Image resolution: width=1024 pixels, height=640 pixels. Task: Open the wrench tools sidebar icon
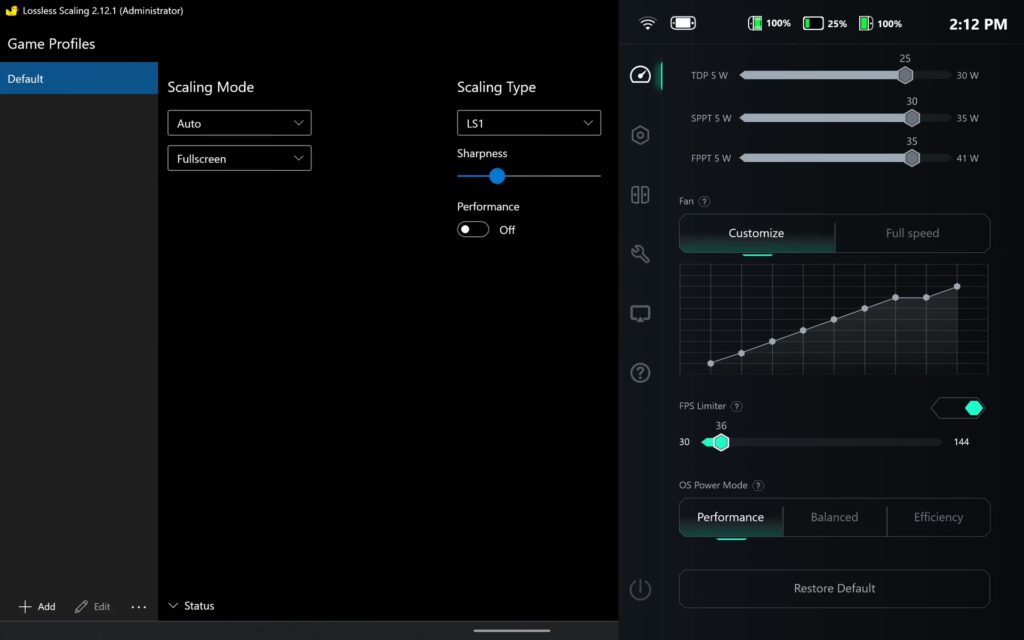point(640,253)
